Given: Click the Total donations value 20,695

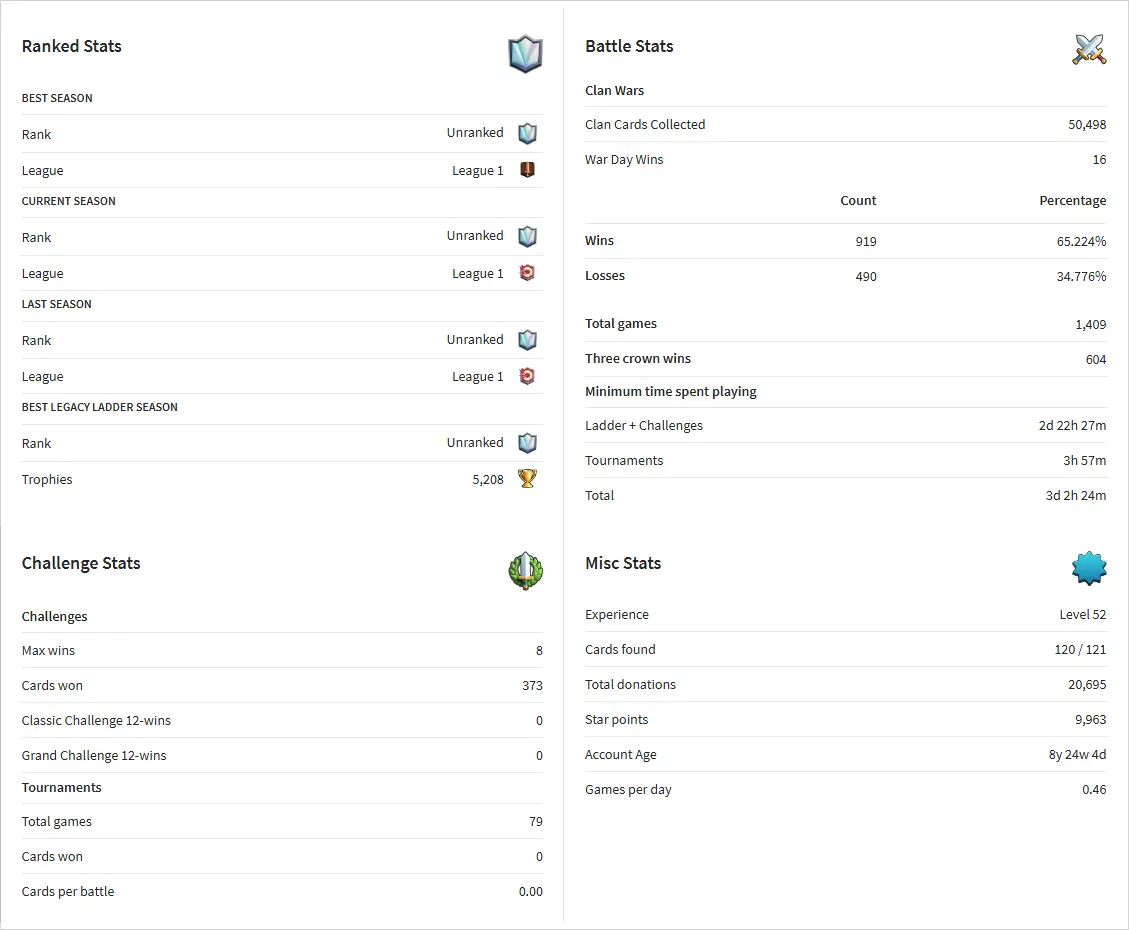Looking at the screenshot, I should point(1087,685).
